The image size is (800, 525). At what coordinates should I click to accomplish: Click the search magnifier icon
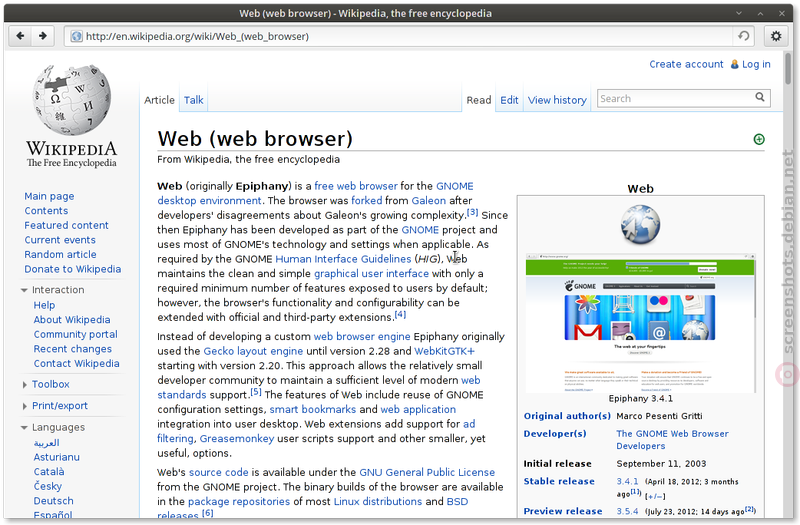(760, 97)
